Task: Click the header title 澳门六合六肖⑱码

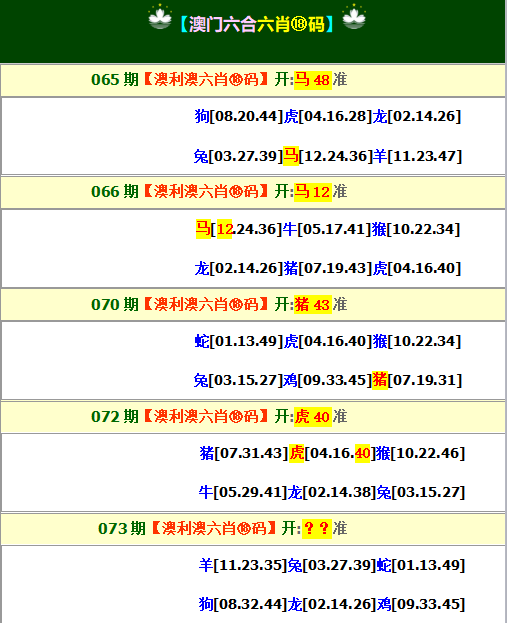Action: point(257,24)
